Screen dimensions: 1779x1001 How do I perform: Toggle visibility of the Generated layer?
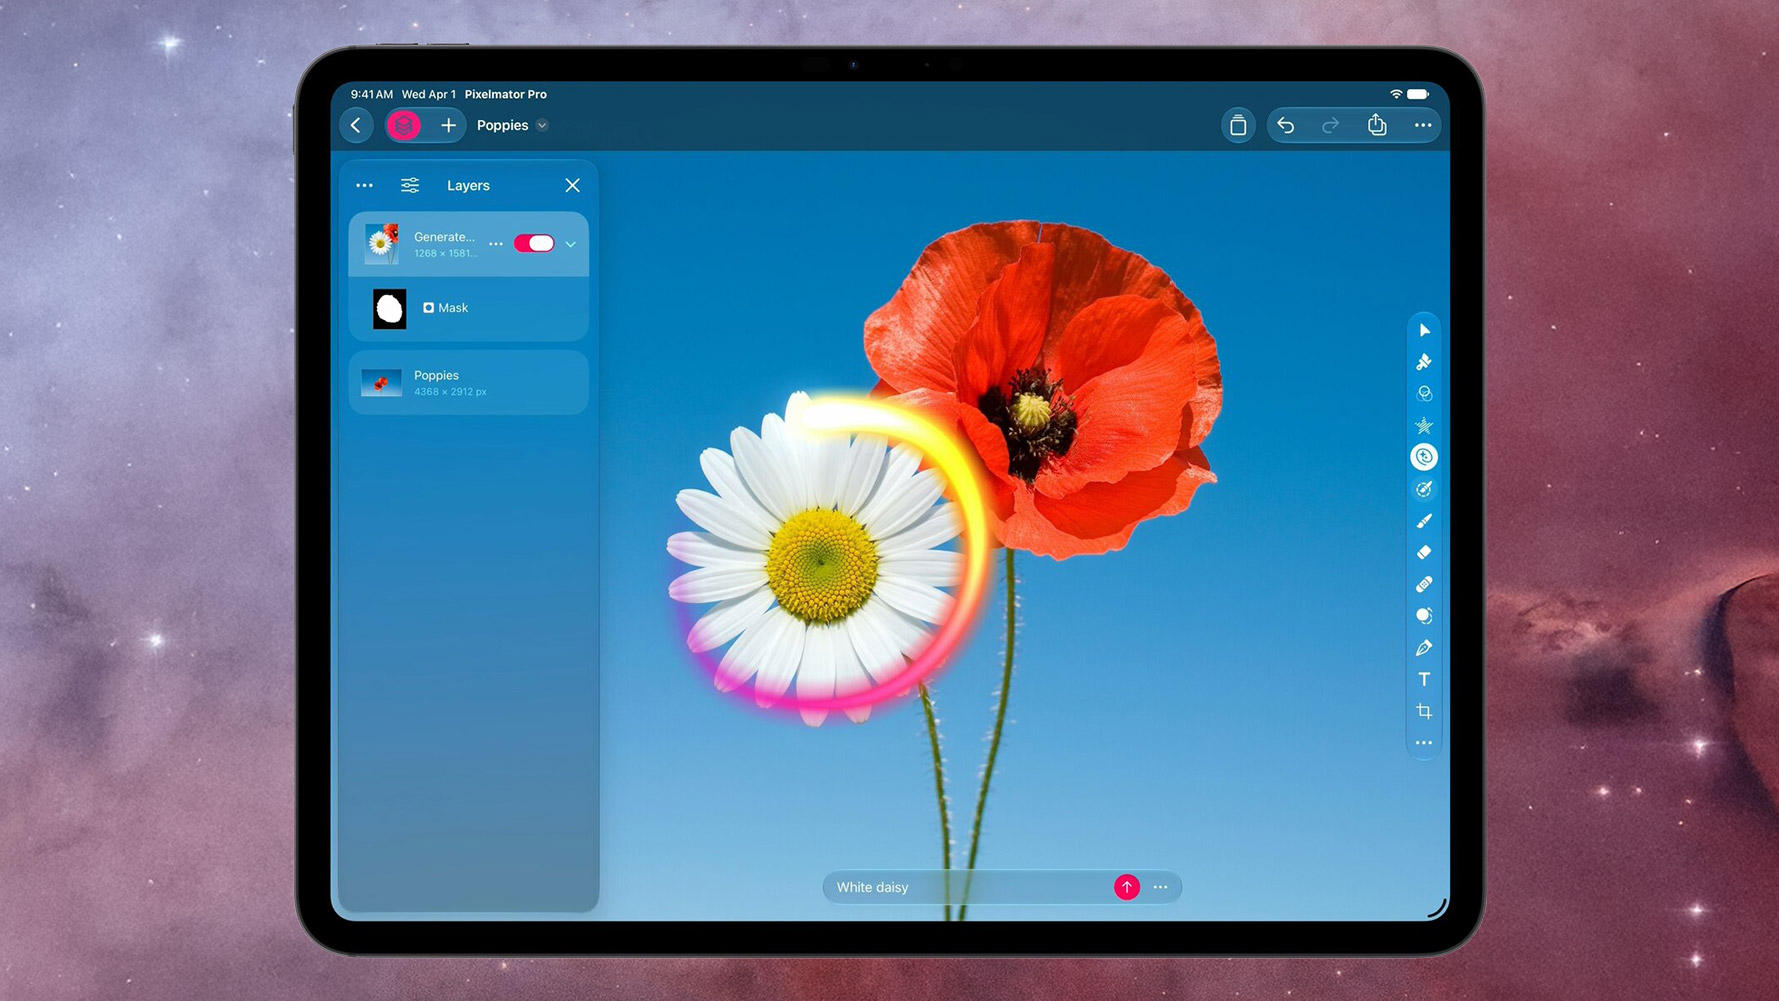click(534, 243)
